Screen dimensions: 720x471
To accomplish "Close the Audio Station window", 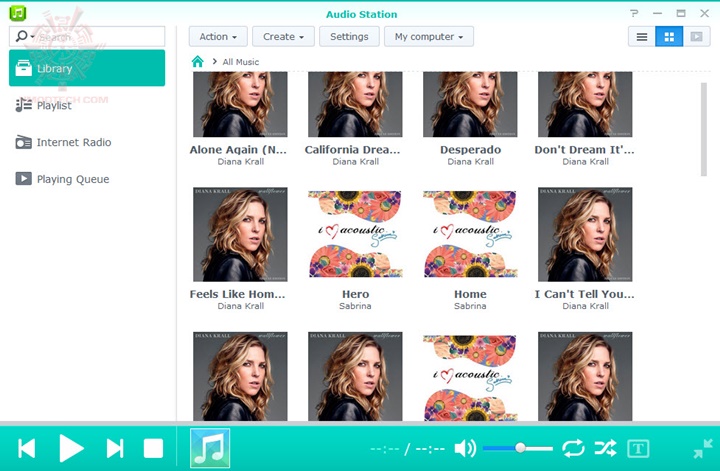I will (x=704, y=14).
